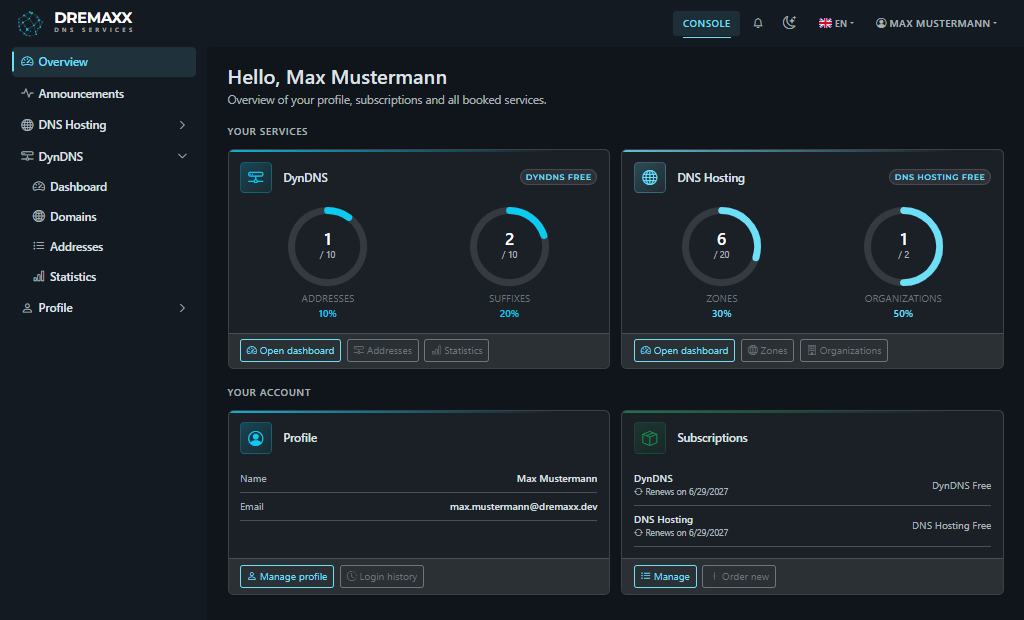Click the Profile card avatar icon
This screenshot has width=1024, height=620.
(256, 438)
